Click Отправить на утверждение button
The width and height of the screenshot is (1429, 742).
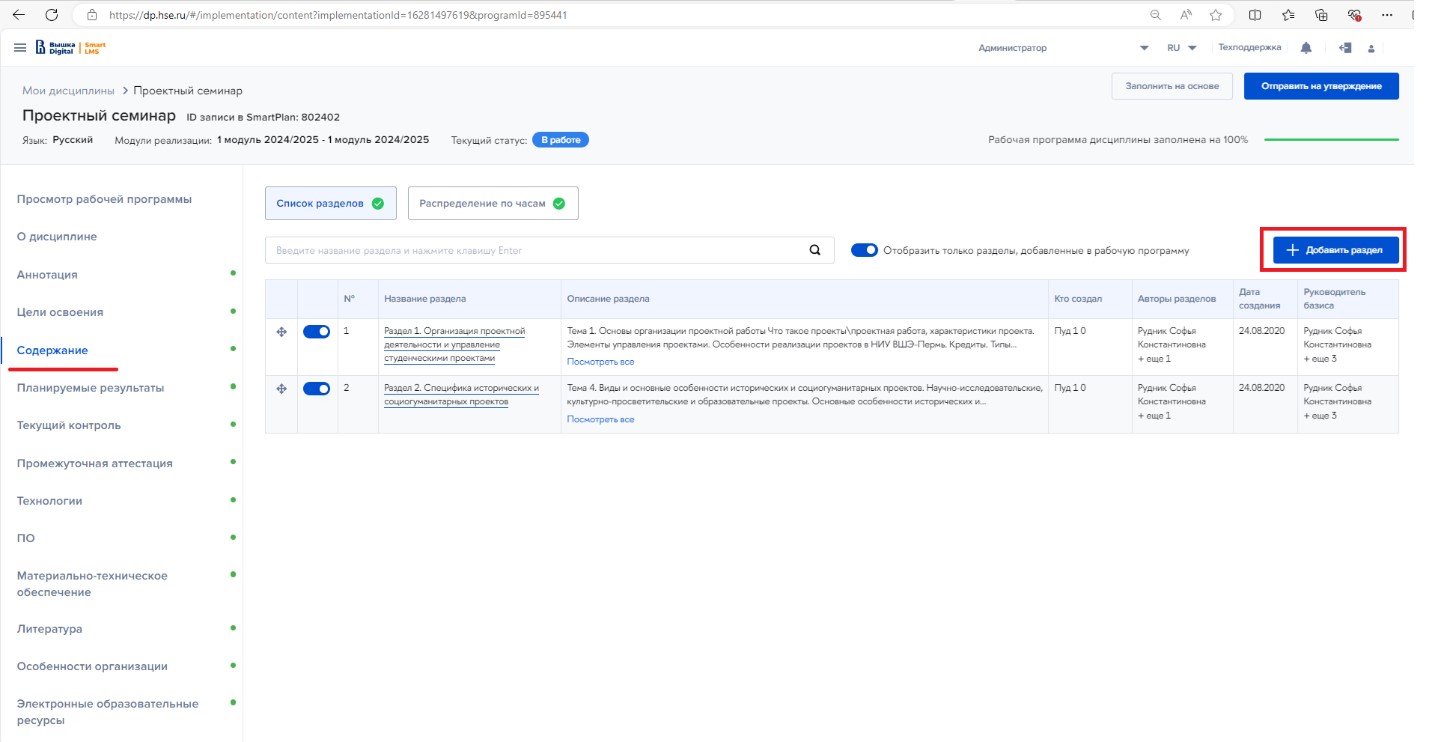coord(1320,86)
